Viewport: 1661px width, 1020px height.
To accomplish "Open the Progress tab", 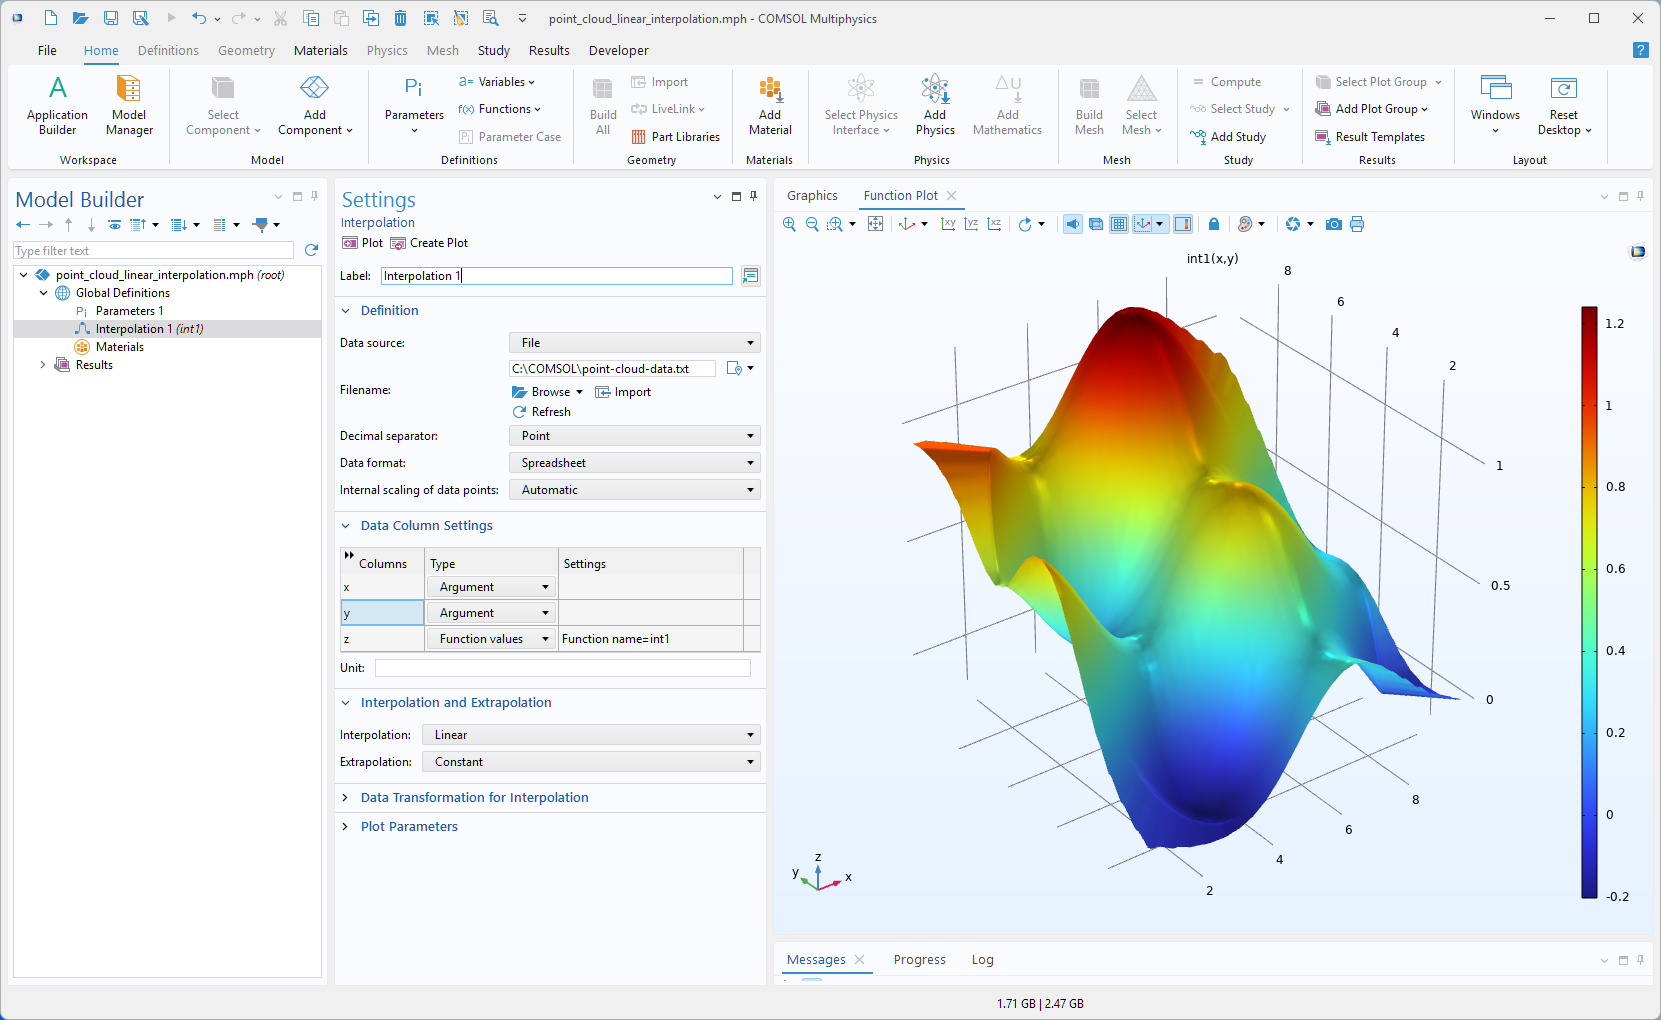I will point(920,960).
